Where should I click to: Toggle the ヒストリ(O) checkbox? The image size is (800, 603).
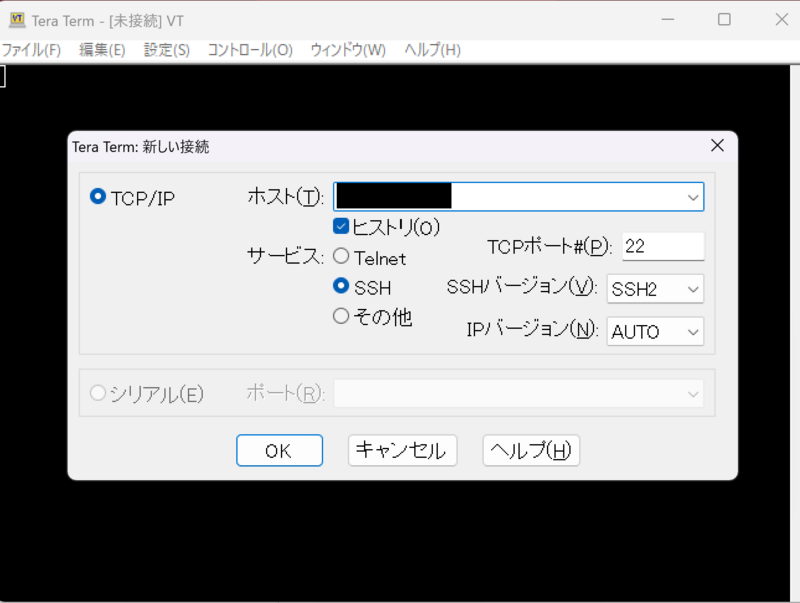click(x=341, y=226)
